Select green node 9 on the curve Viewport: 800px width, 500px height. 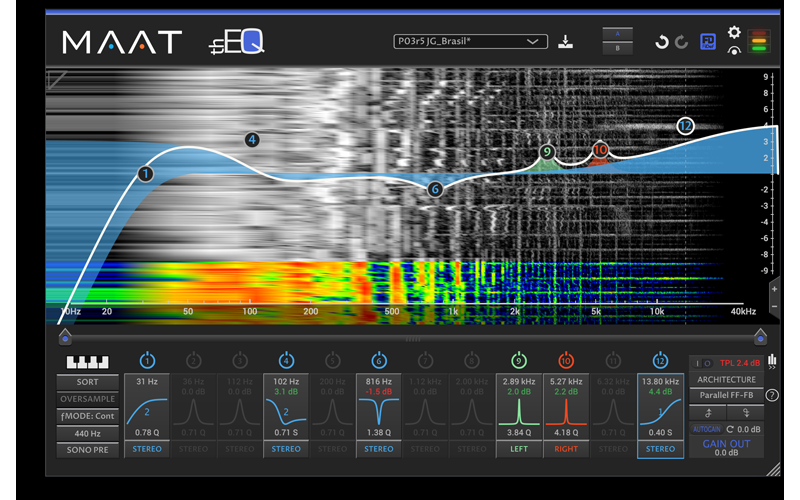[x=547, y=152]
